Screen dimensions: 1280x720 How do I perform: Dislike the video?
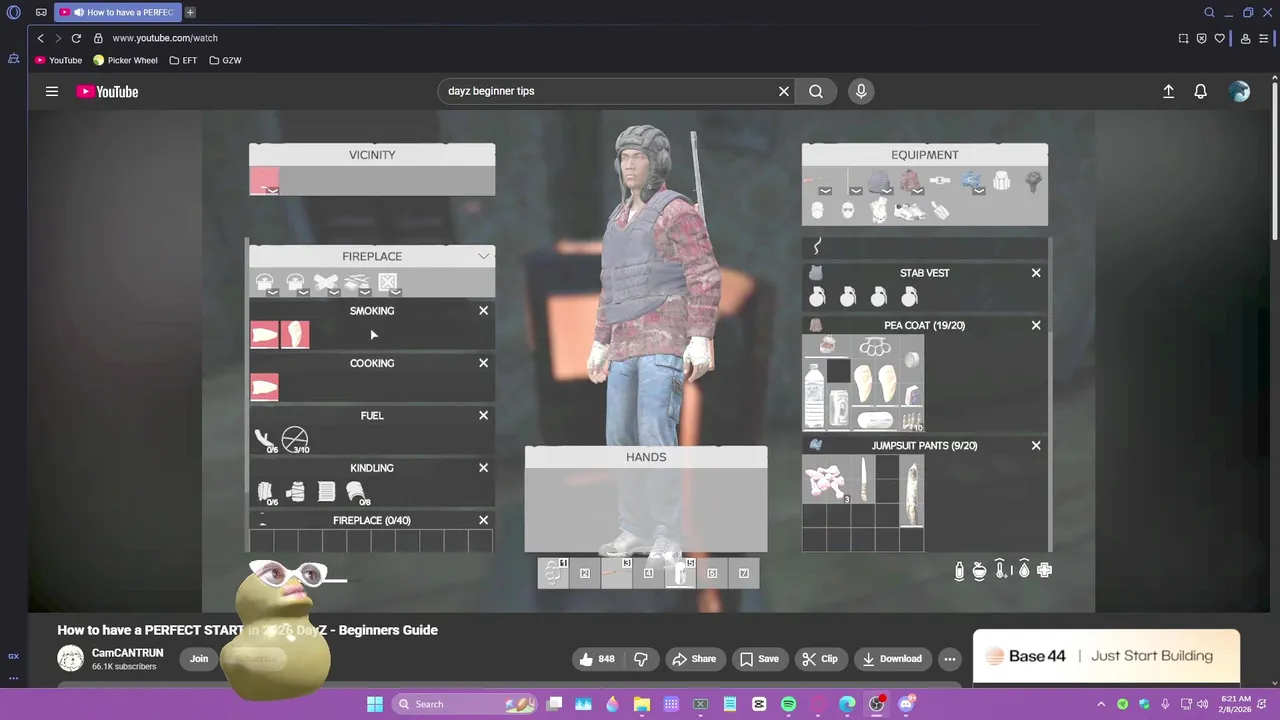[x=641, y=659]
